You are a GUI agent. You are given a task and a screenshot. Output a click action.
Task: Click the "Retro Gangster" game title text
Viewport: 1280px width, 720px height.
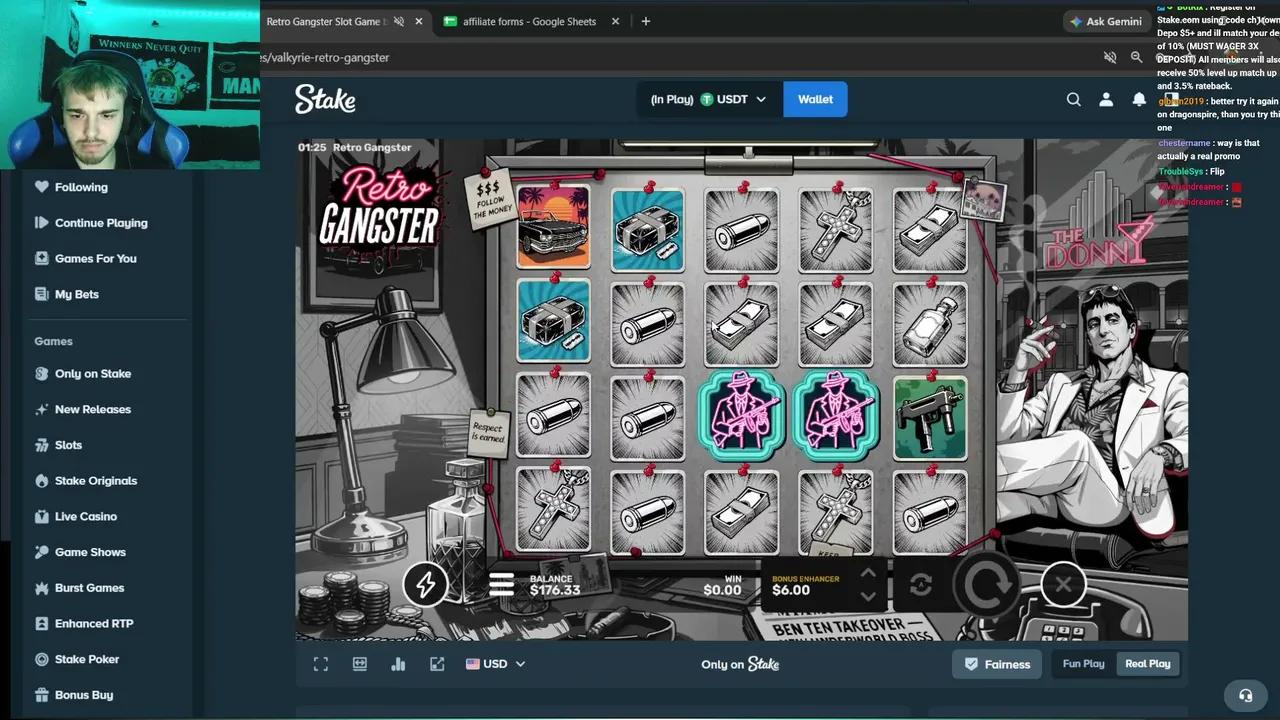pyautogui.click(x=372, y=147)
